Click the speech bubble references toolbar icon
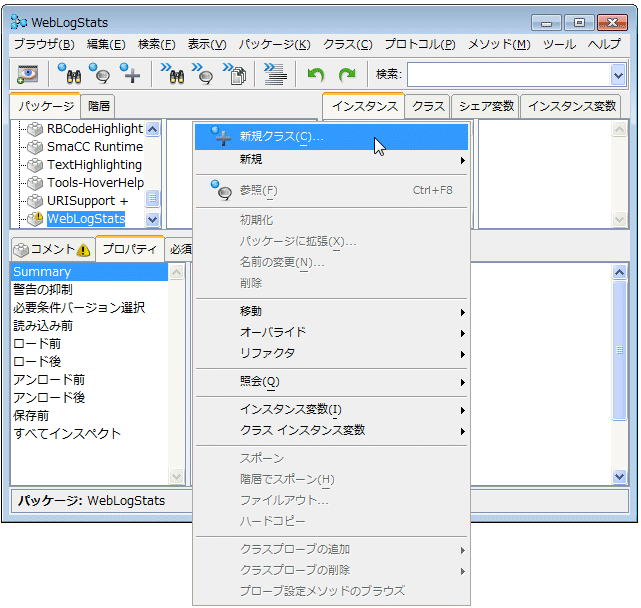 click(99, 74)
